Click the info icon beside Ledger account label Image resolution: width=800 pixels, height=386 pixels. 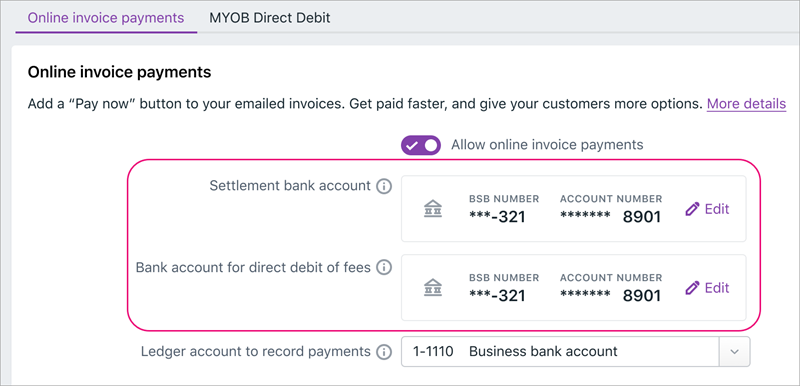[x=384, y=352]
